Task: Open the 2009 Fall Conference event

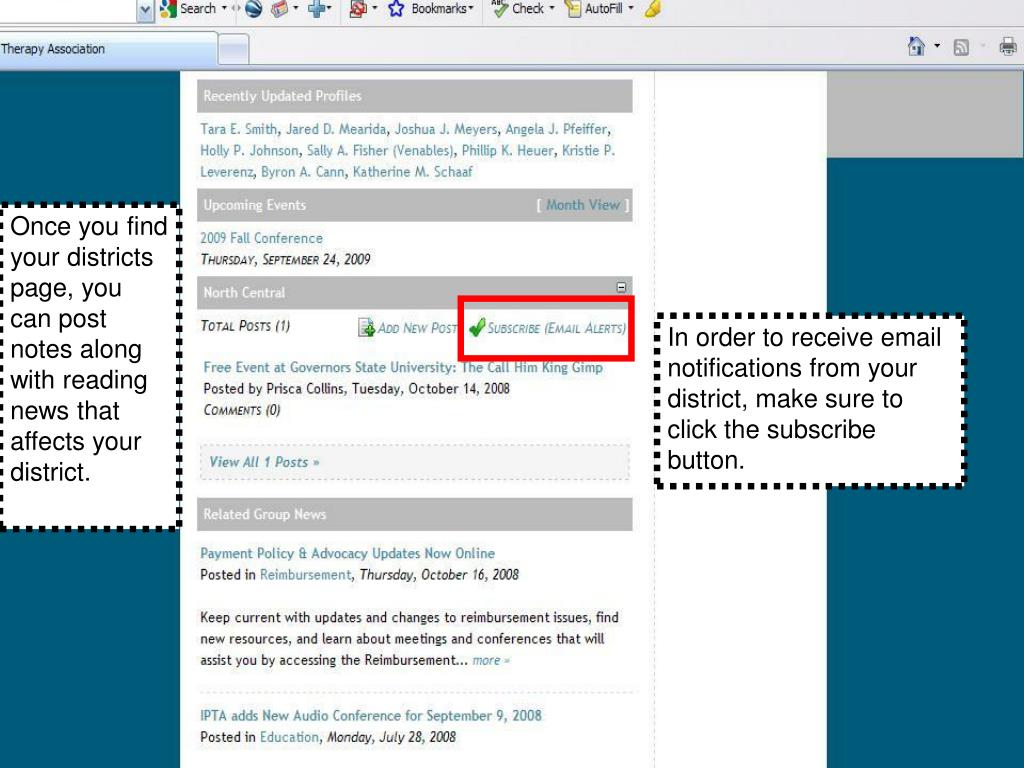Action: tap(261, 238)
